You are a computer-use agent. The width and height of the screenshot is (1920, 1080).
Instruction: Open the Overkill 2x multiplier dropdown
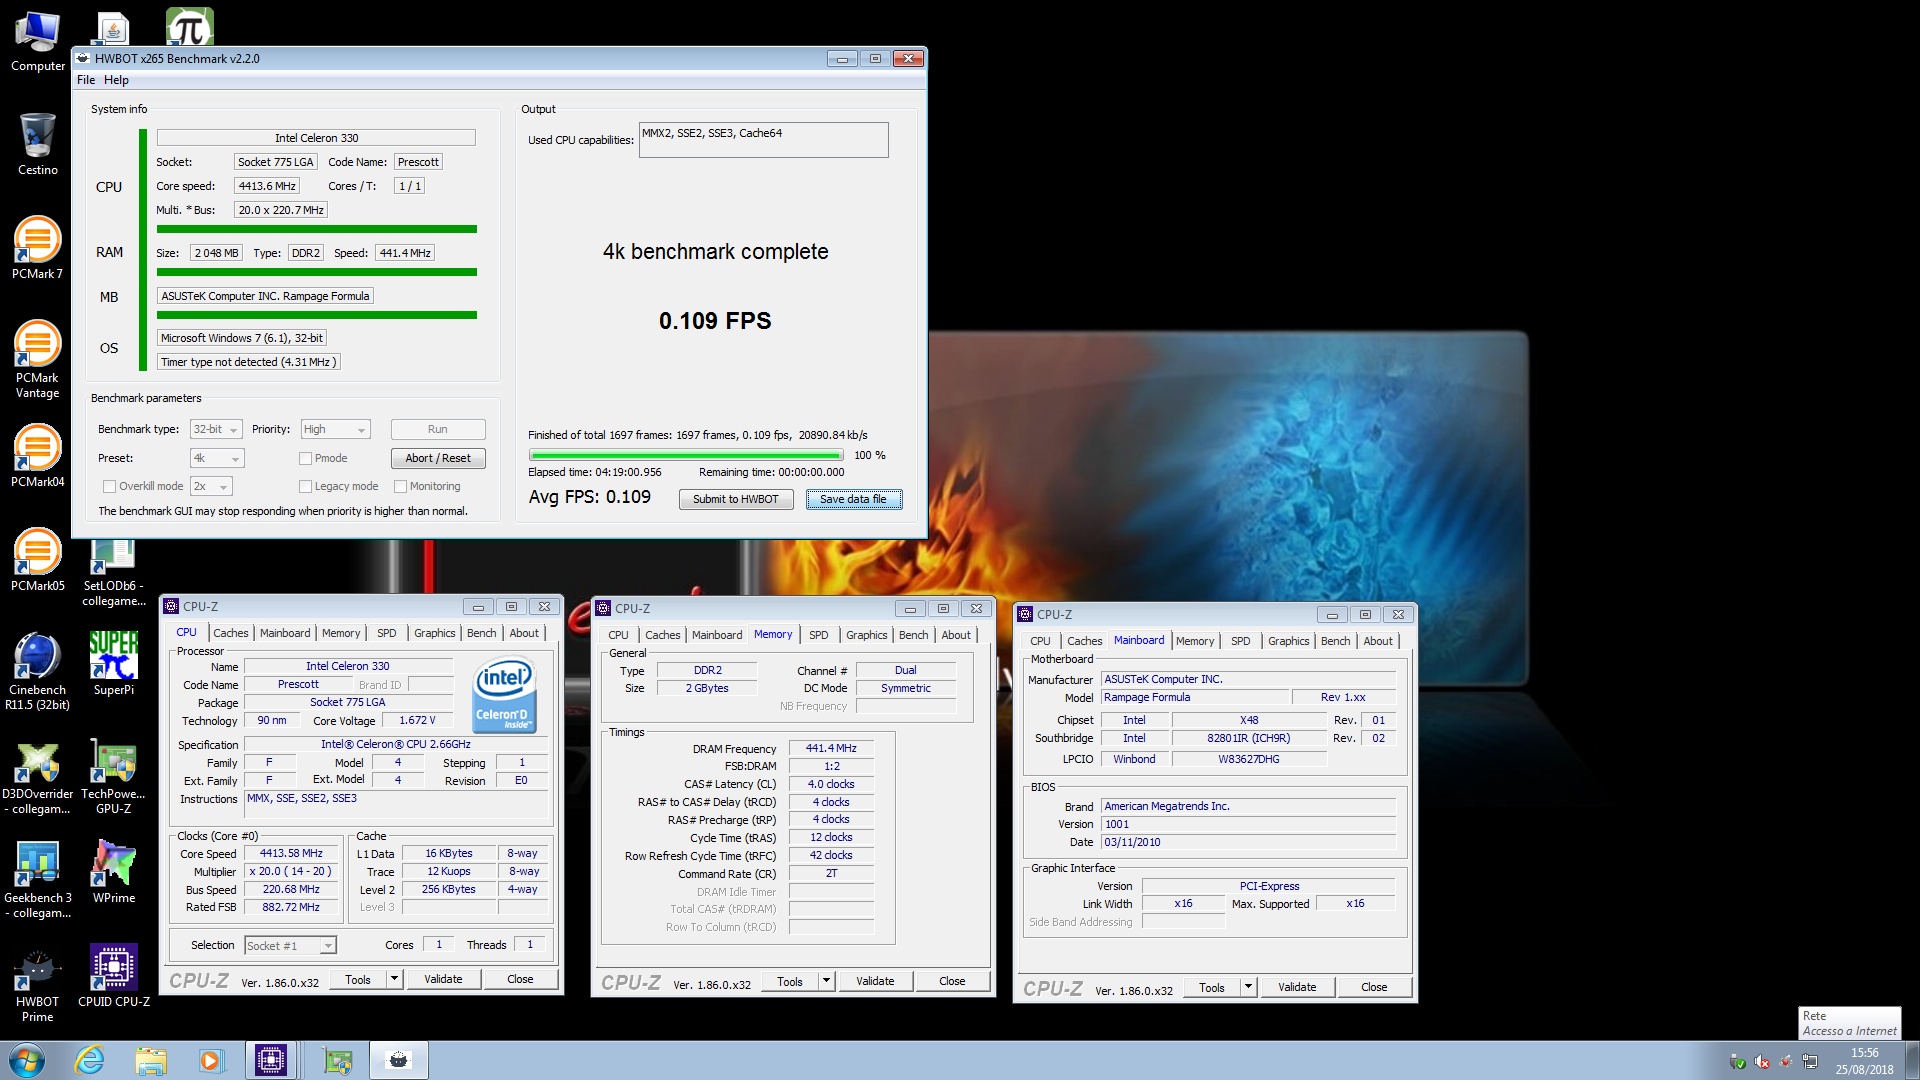(x=211, y=486)
